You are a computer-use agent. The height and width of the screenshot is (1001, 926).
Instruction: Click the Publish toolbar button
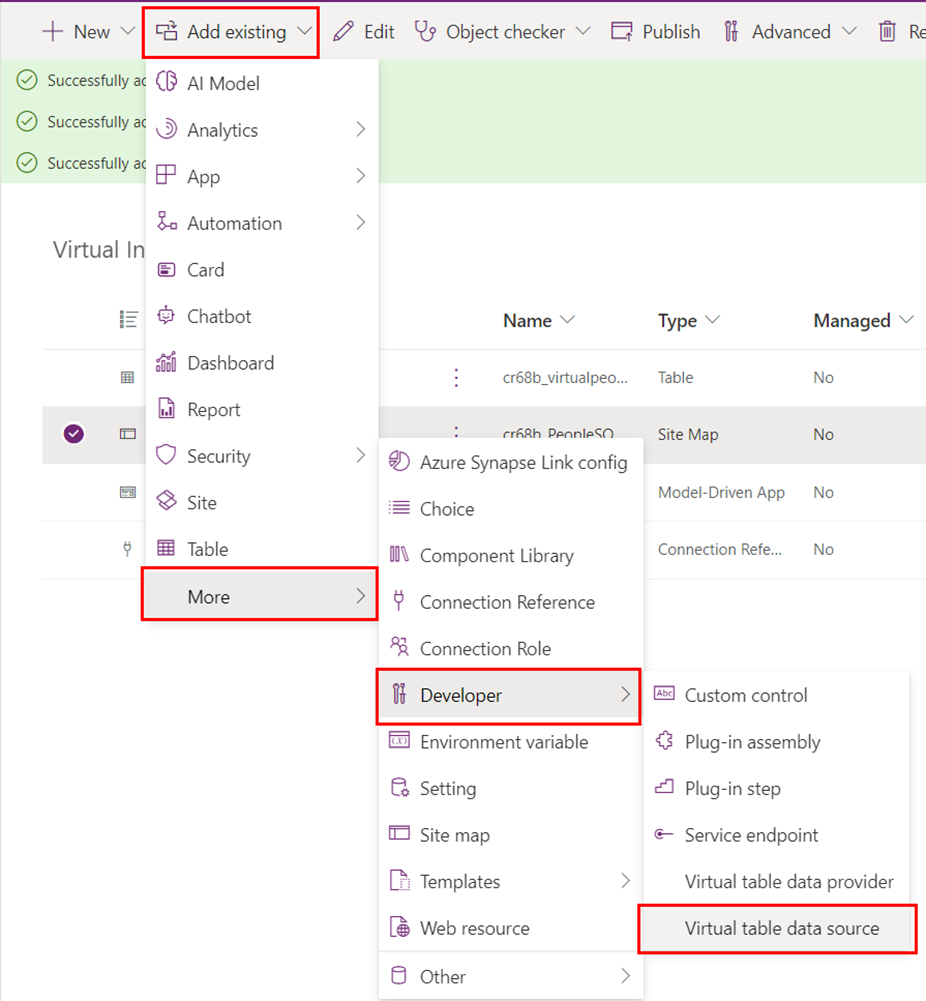point(656,32)
